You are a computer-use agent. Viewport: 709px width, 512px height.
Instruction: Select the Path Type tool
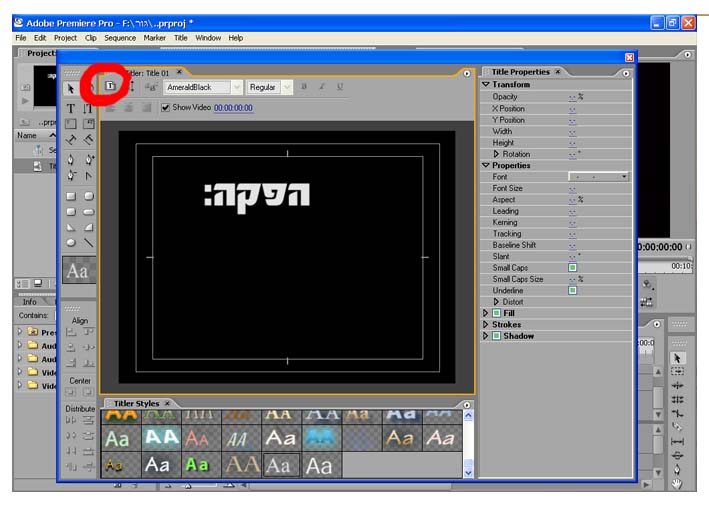[x=71, y=140]
